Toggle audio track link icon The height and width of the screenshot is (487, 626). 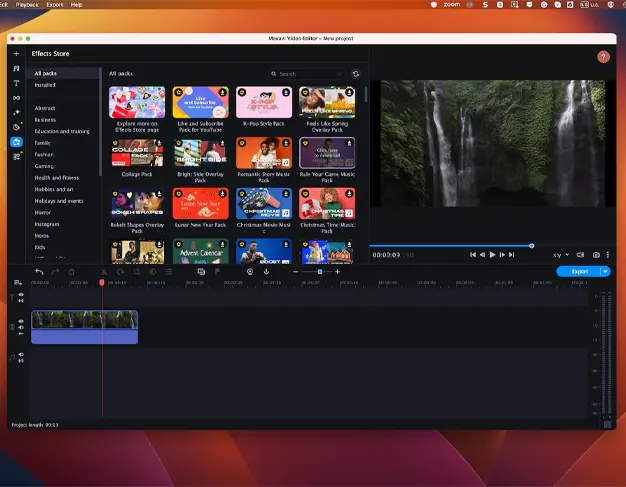point(21,360)
